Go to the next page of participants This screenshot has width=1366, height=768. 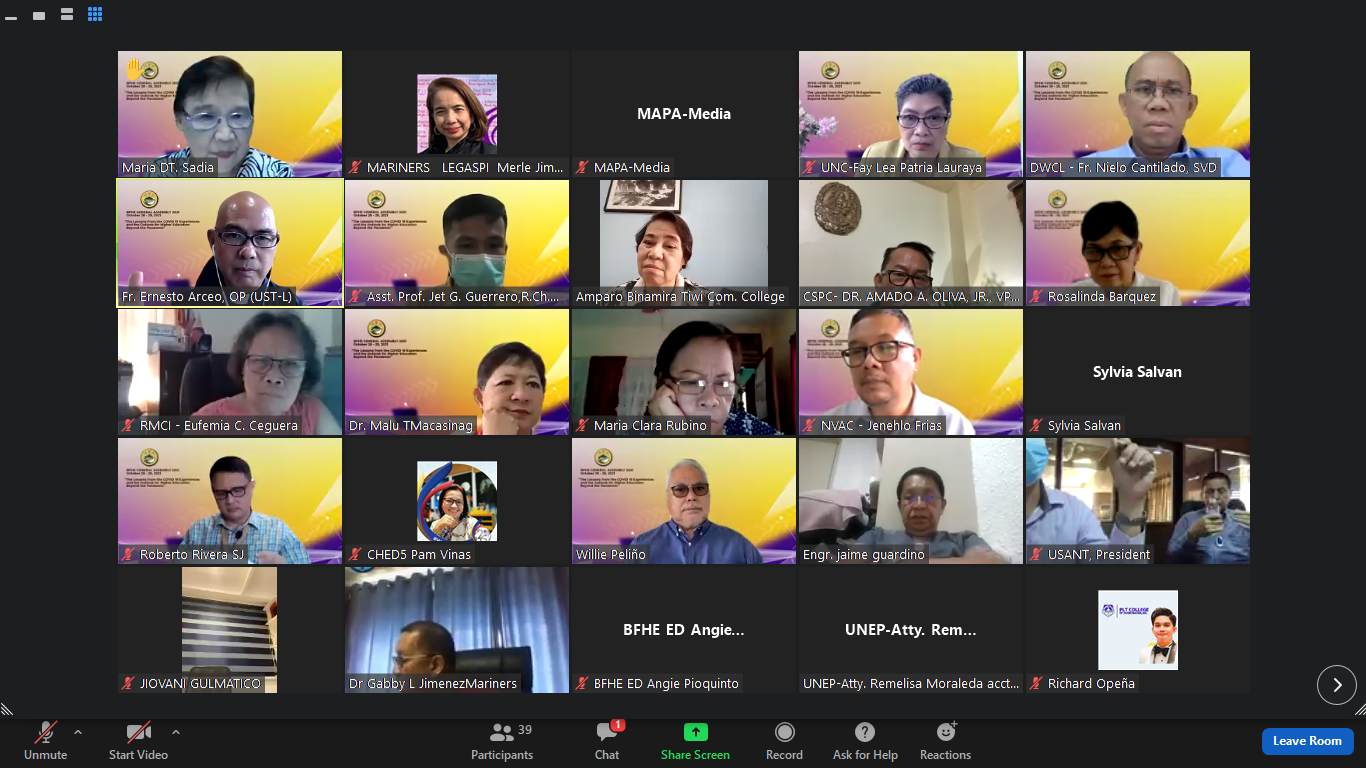click(x=1336, y=685)
